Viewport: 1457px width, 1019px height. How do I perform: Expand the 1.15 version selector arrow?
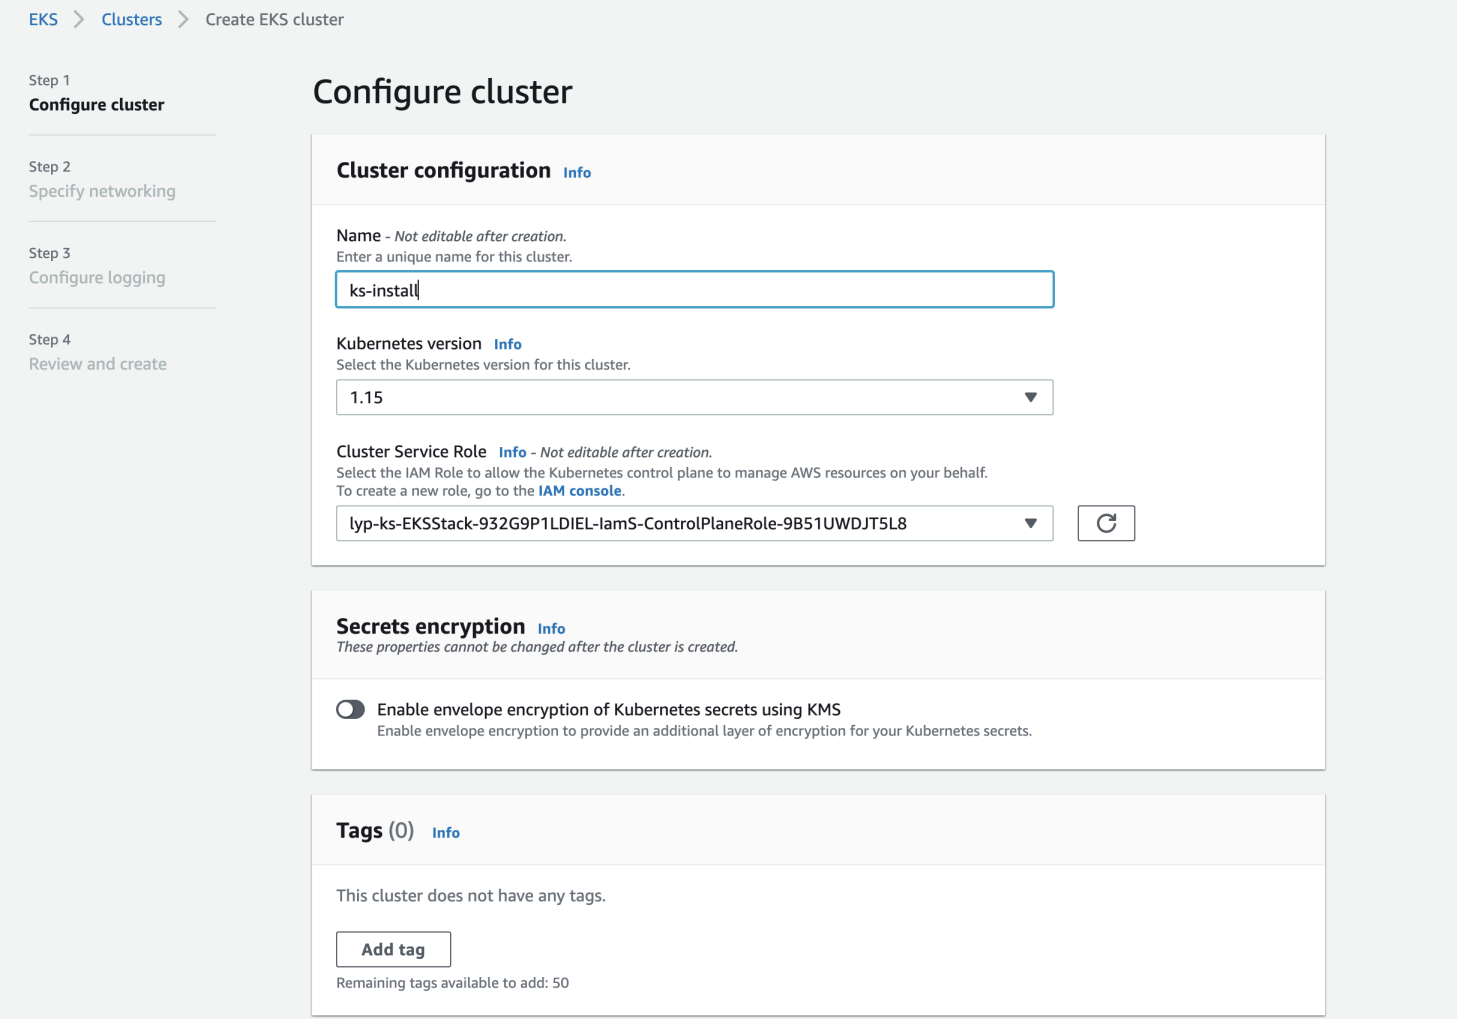point(1030,397)
